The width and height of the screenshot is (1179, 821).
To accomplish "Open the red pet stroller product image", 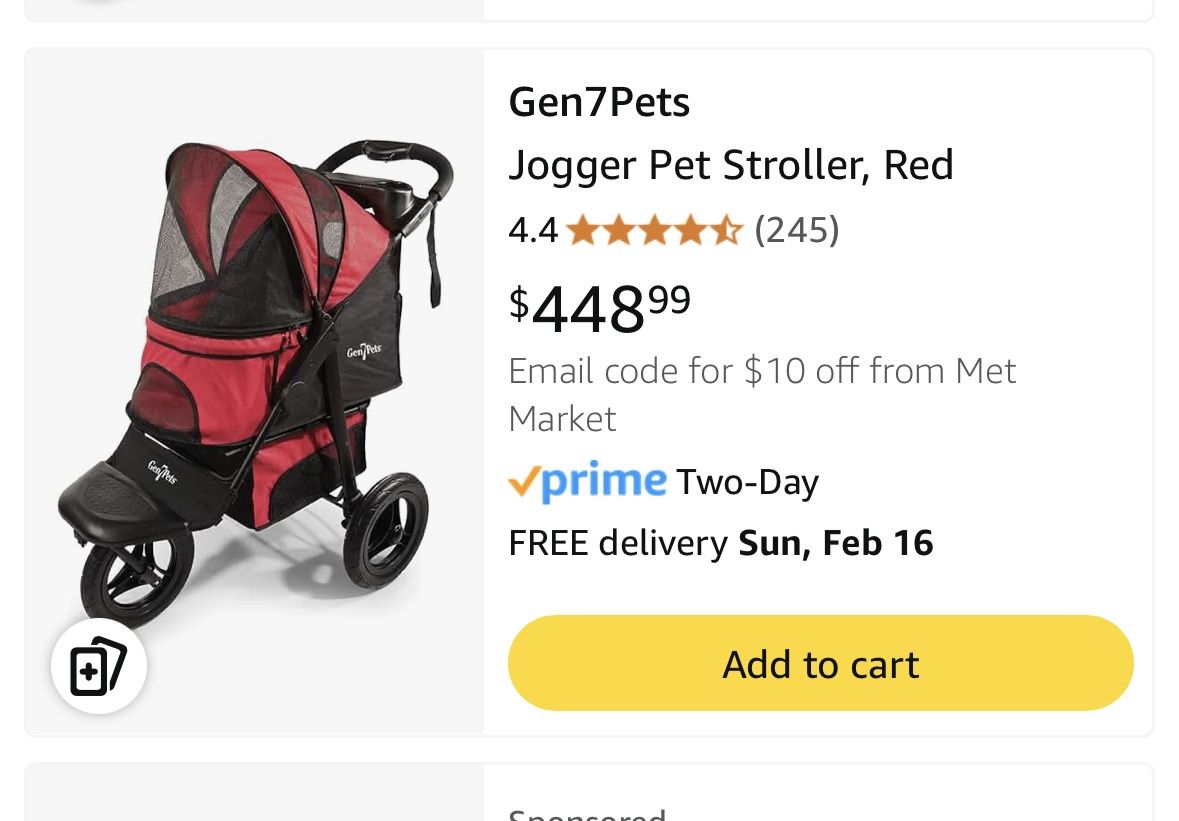I will [x=253, y=390].
